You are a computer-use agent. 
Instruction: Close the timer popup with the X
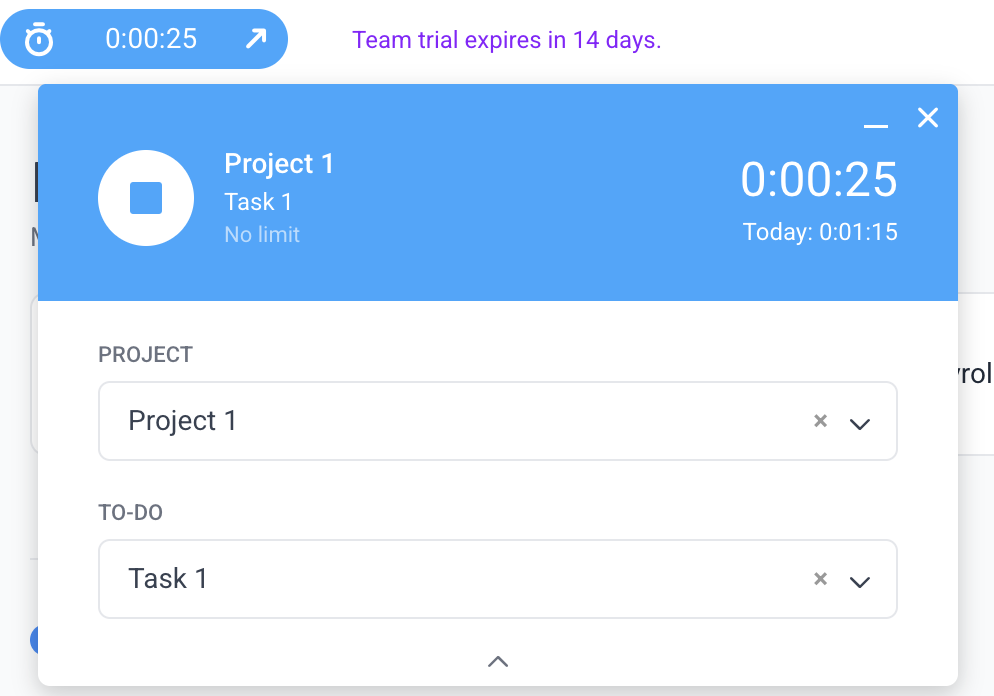point(928,118)
